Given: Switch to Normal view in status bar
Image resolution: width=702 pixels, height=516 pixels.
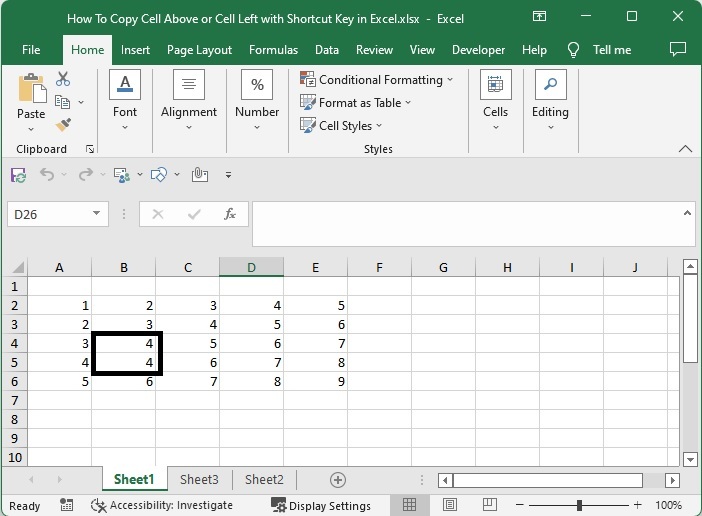Looking at the screenshot, I should (409, 506).
